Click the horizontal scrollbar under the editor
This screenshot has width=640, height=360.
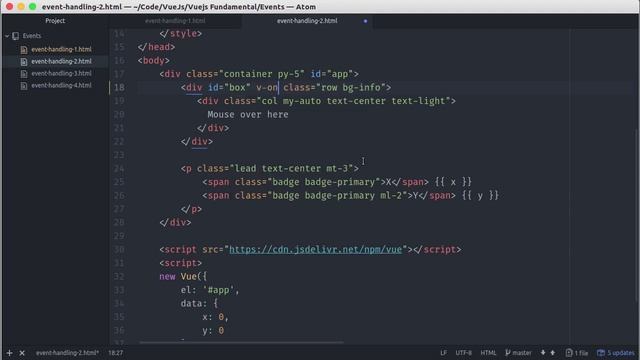click(241, 342)
